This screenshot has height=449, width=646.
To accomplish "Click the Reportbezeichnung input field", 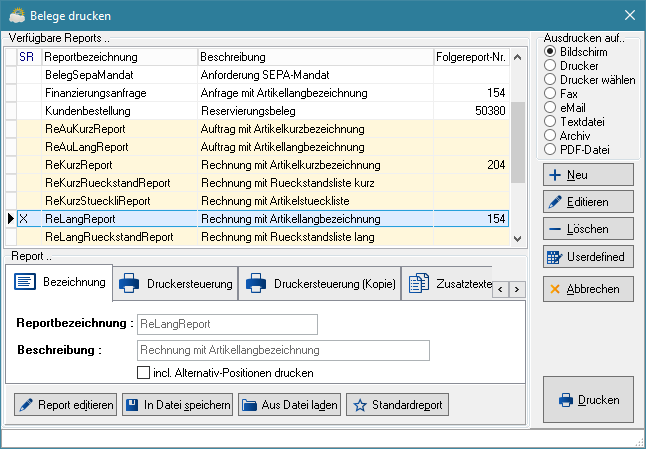I will pos(227,324).
